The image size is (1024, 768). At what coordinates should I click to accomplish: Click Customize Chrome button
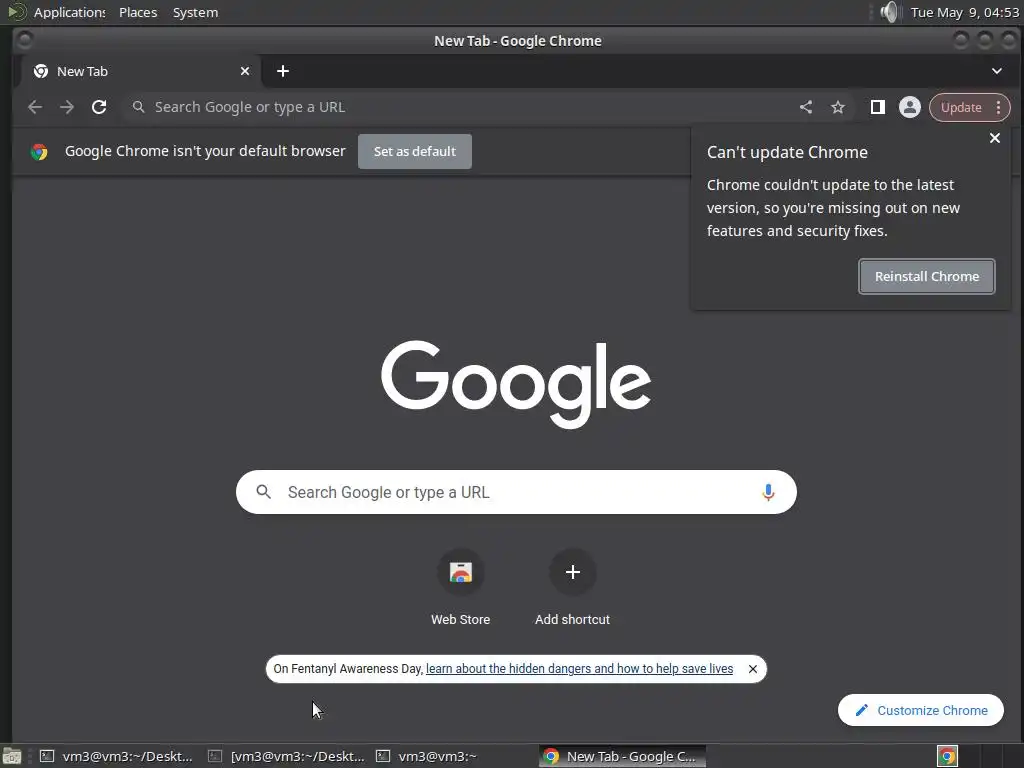tap(921, 710)
